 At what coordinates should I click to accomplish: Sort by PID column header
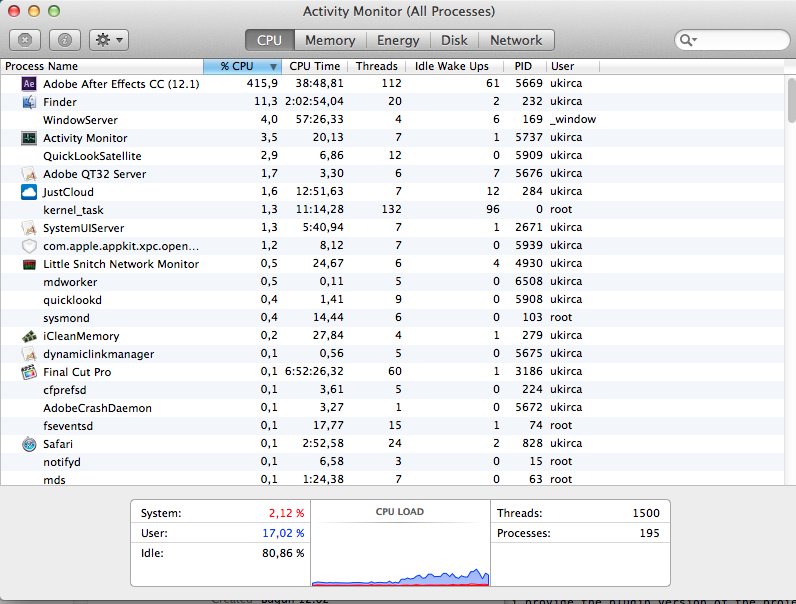coord(523,66)
